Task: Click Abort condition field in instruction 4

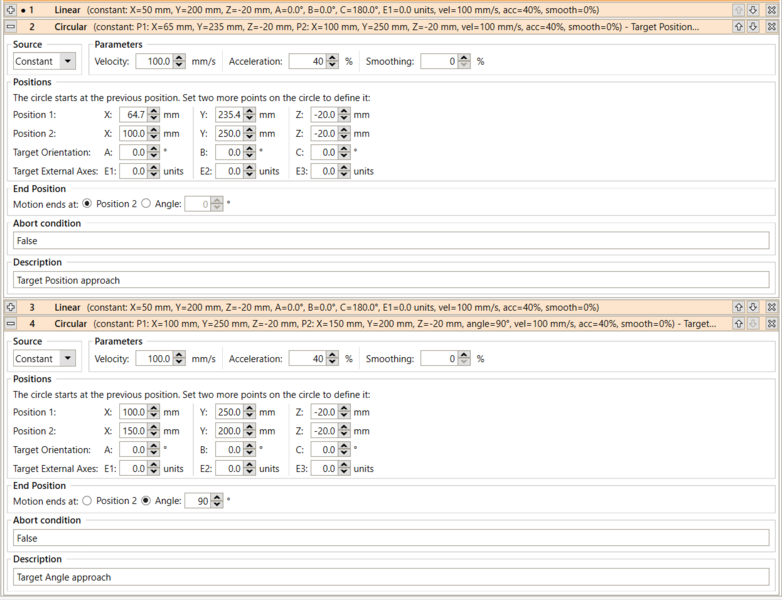Action: [x=390, y=538]
